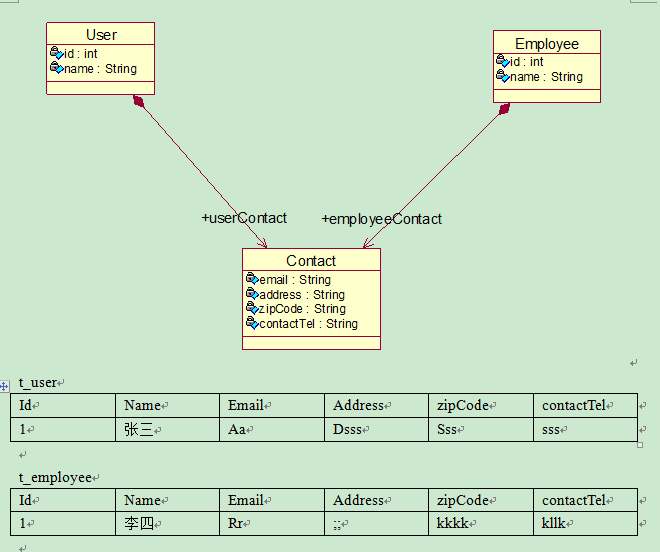The height and width of the screenshot is (552, 660).
Task: Click the cell containing kkkk
Action: click(x=481, y=524)
